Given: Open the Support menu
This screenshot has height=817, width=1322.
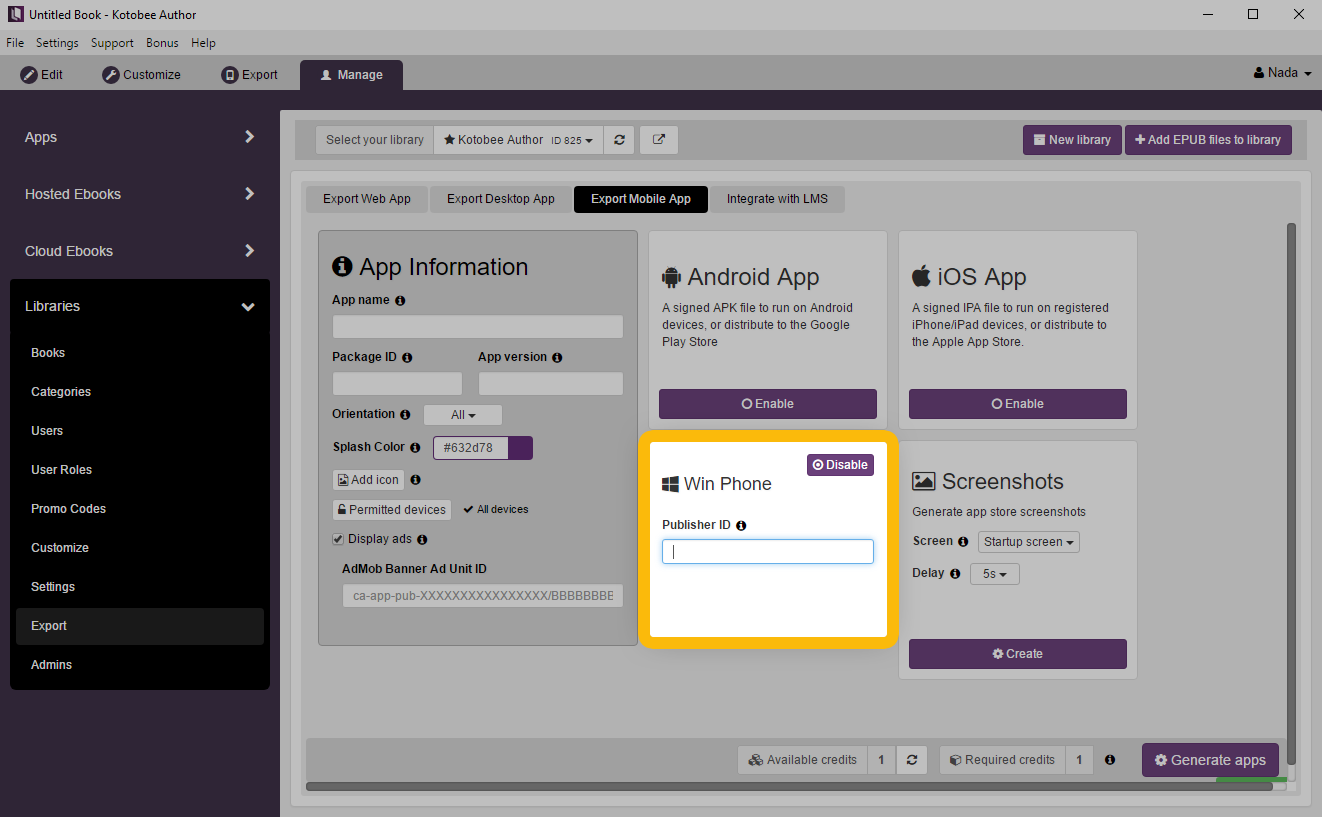Looking at the screenshot, I should click(112, 43).
